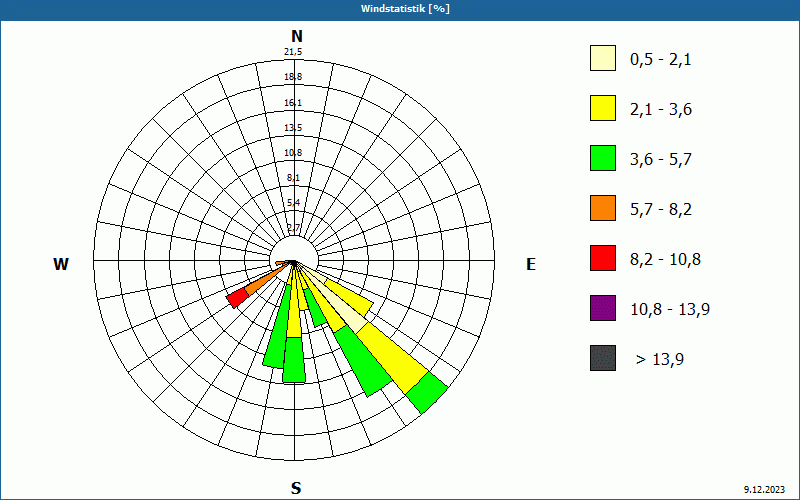800x500 pixels.
Task: Click the 16,1 radial axis value
Action: [x=293, y=103]
